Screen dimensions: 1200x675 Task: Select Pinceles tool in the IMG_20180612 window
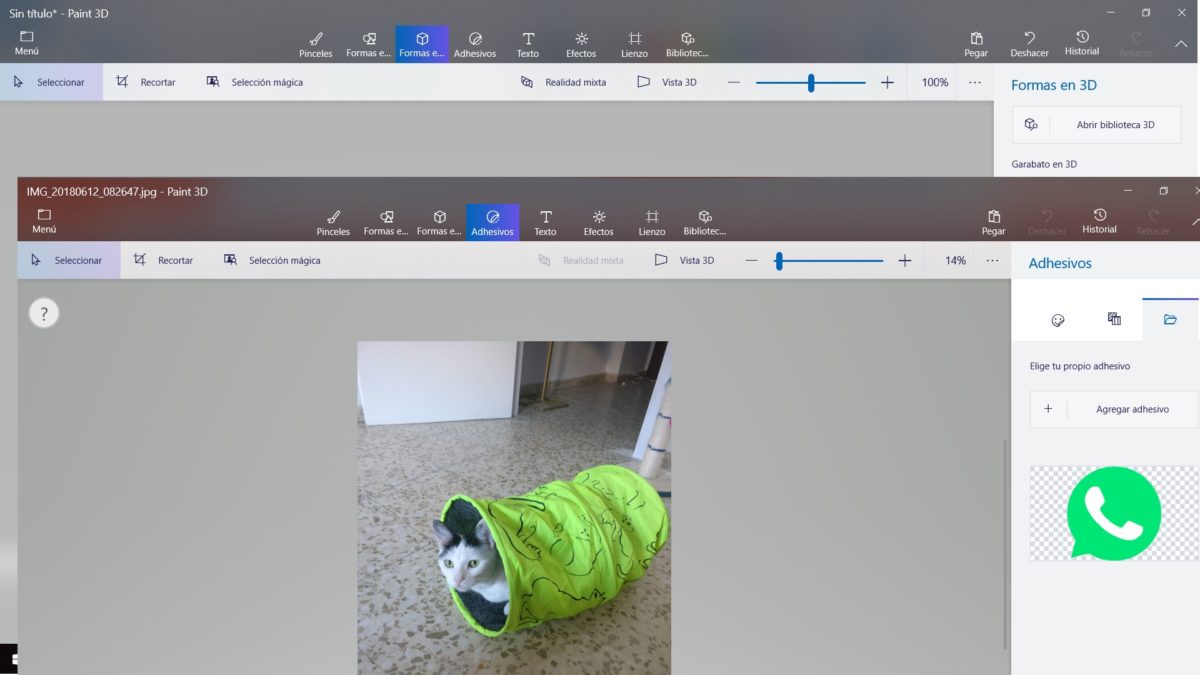(333, 222)
